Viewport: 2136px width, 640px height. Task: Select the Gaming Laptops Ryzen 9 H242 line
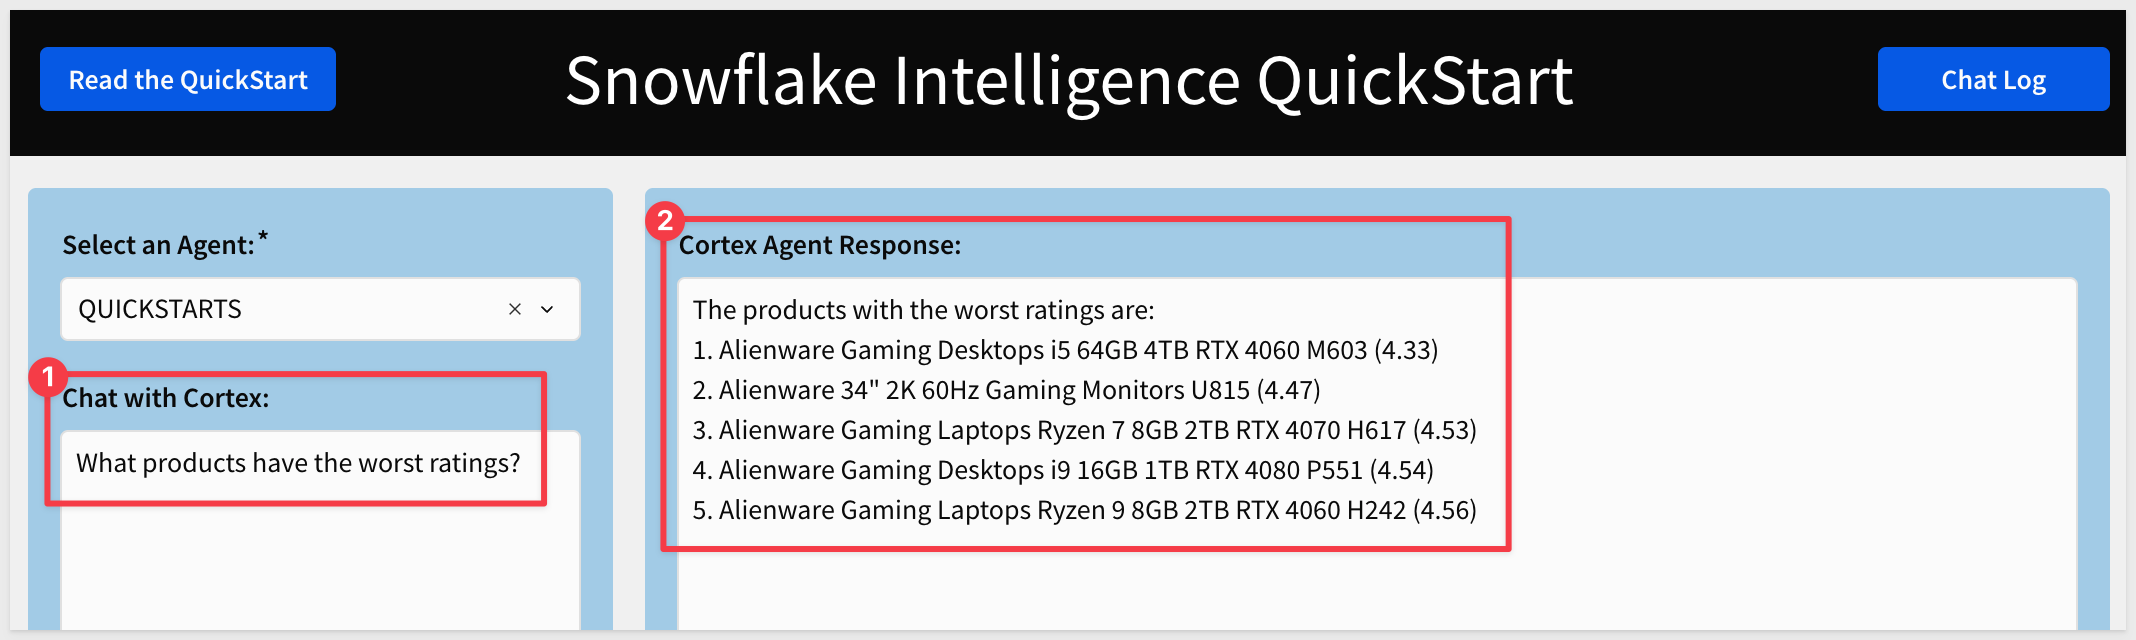pos(1084,510)
